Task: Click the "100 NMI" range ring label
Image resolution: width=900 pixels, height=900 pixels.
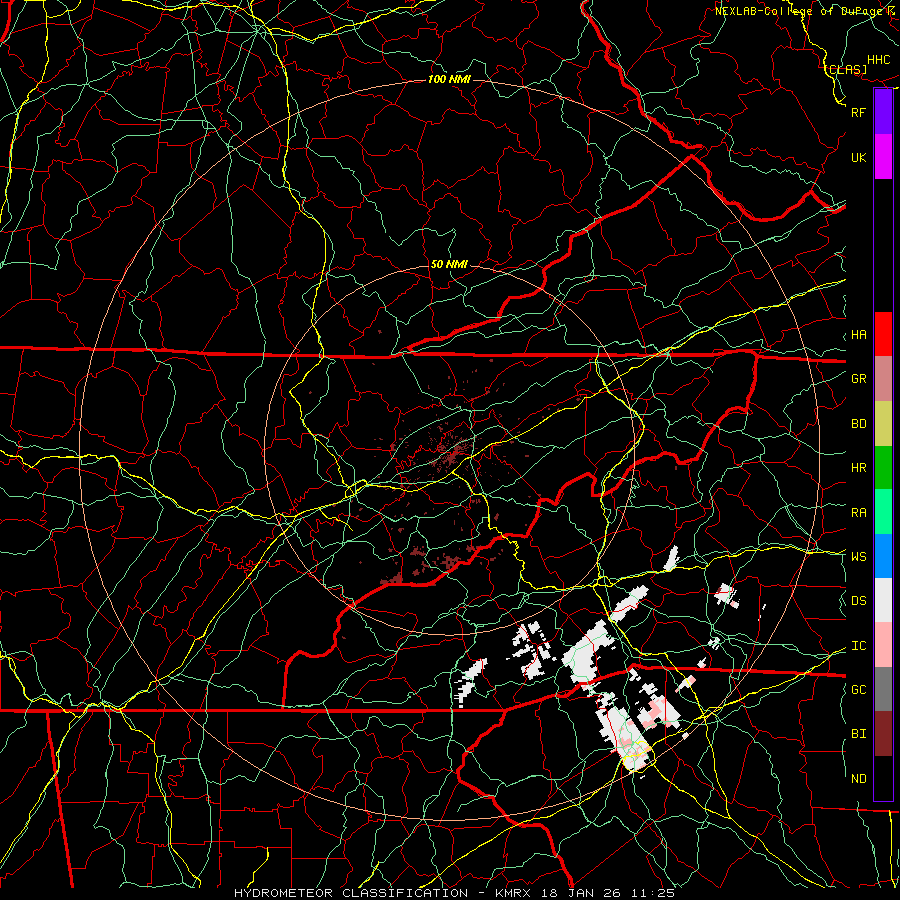Action: tap(449, 79)
